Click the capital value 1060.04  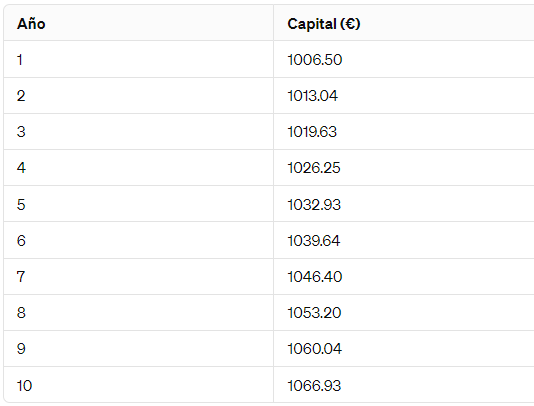[x=314, y=348]
